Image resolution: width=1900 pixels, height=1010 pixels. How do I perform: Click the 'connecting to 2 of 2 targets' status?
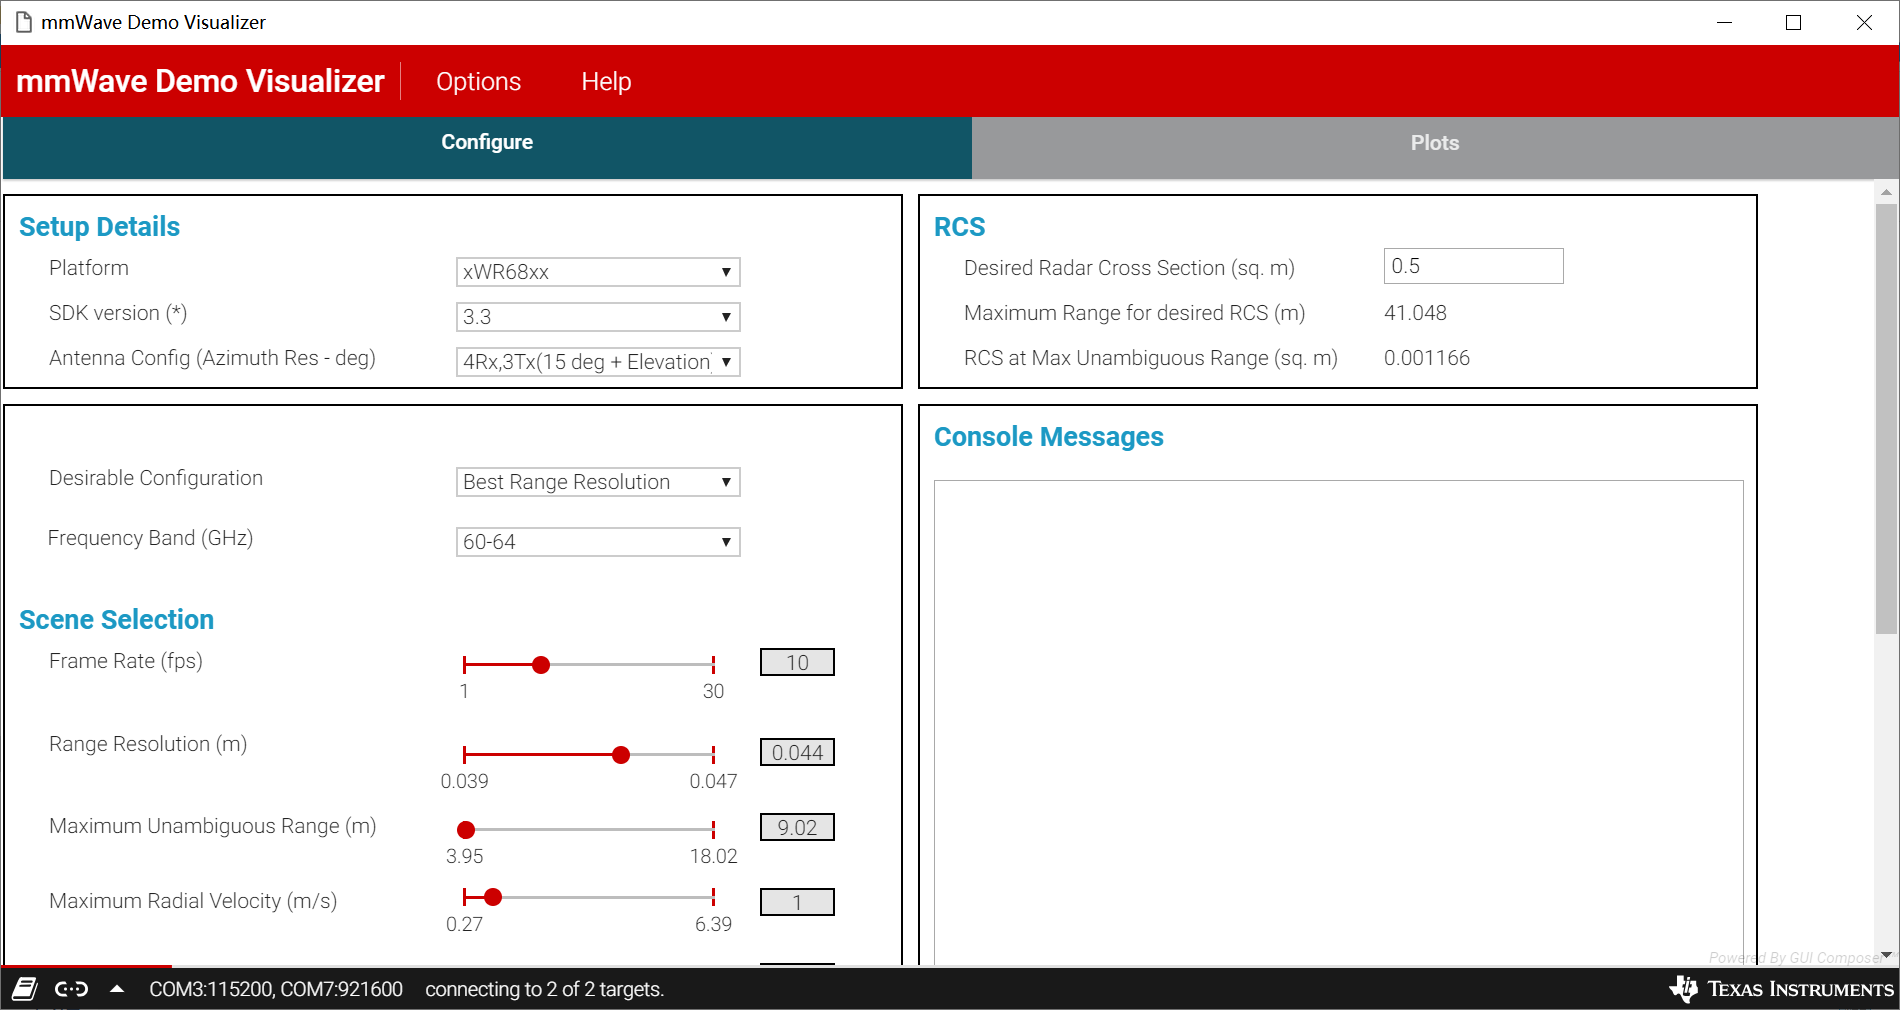544,989
